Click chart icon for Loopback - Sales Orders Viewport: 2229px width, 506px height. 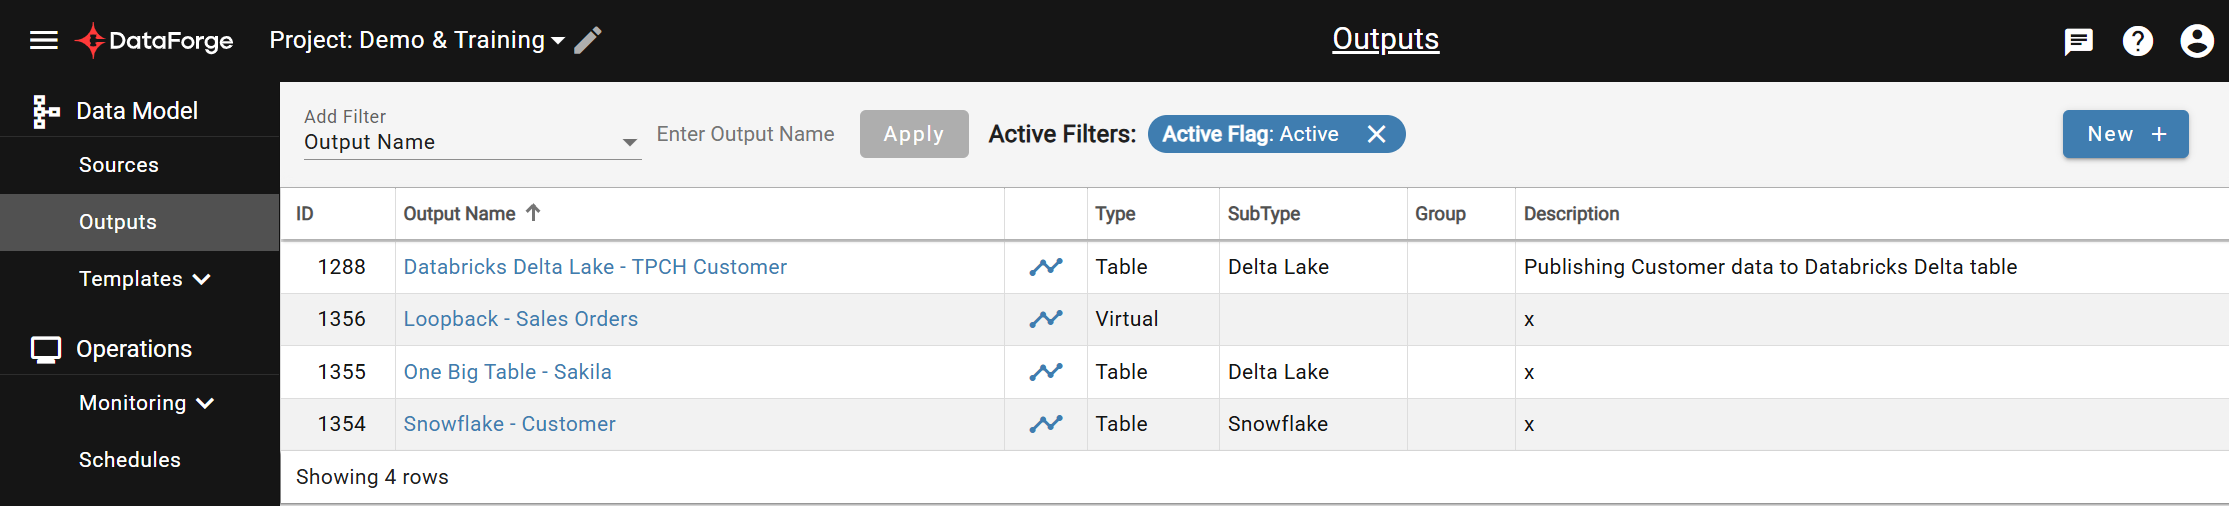pos(1046,319)
